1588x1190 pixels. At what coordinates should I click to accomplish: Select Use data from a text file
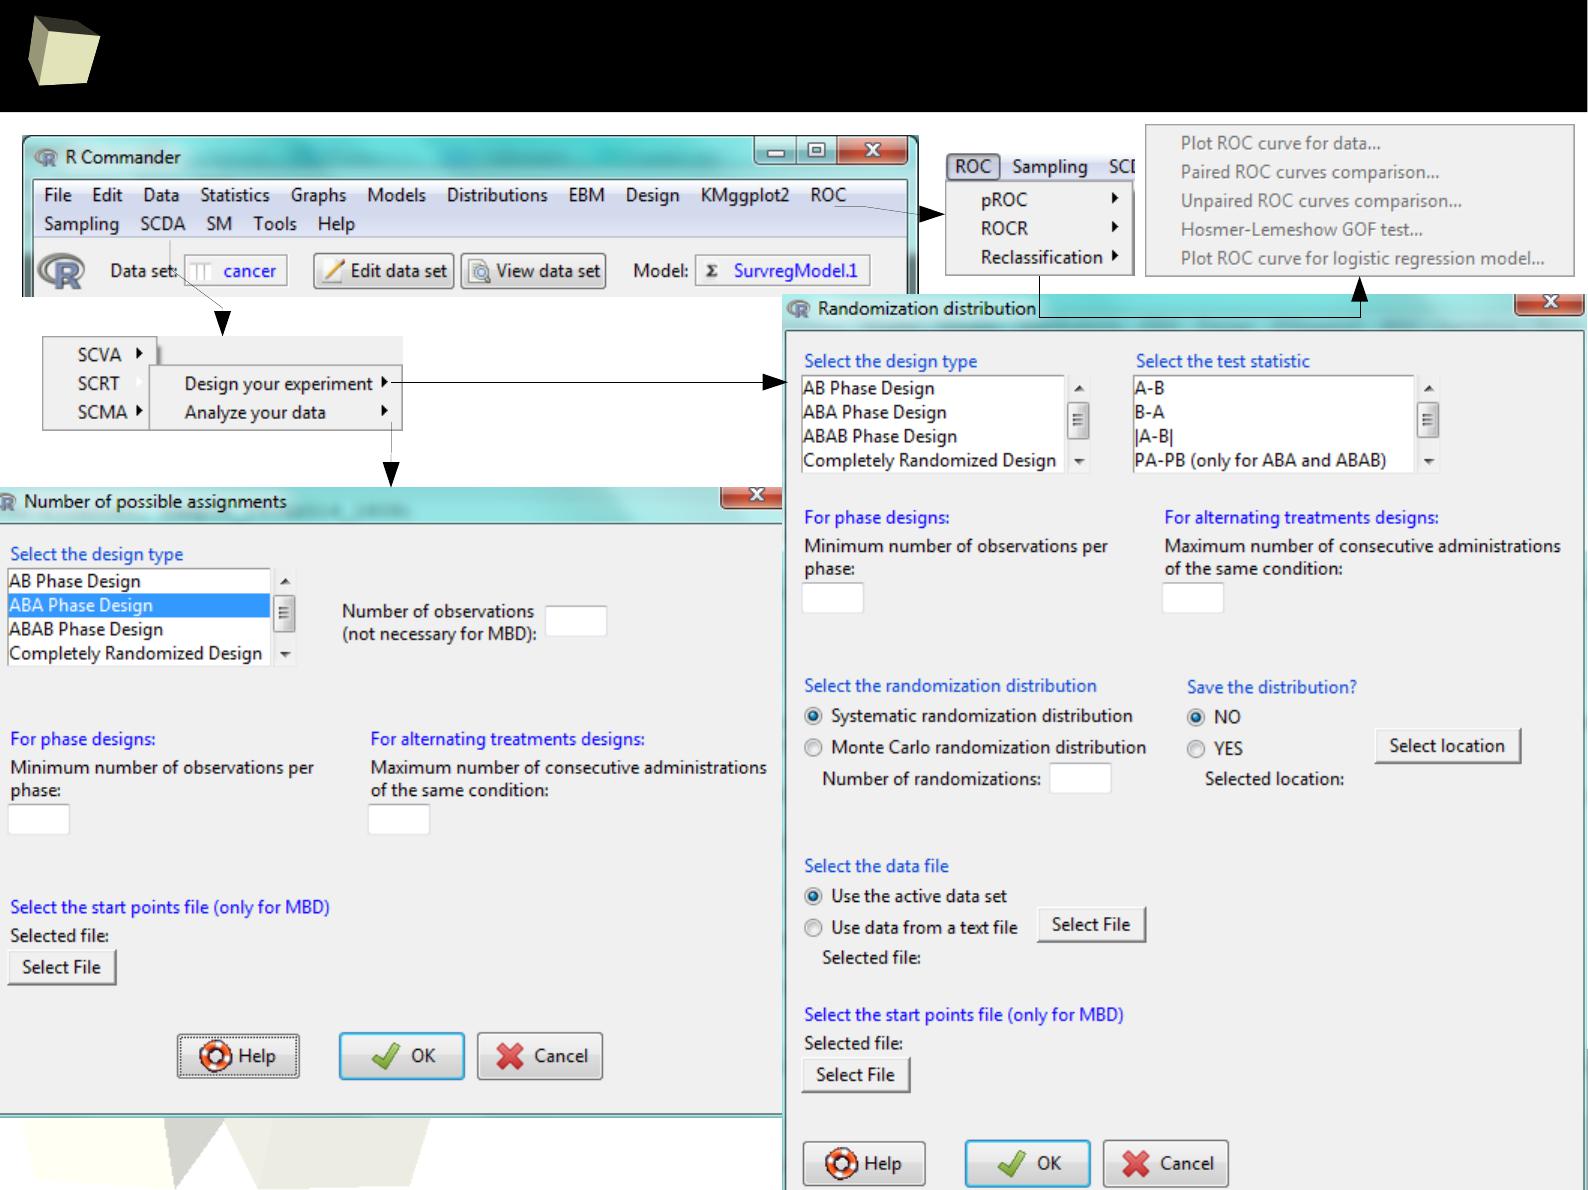(813, 928)
